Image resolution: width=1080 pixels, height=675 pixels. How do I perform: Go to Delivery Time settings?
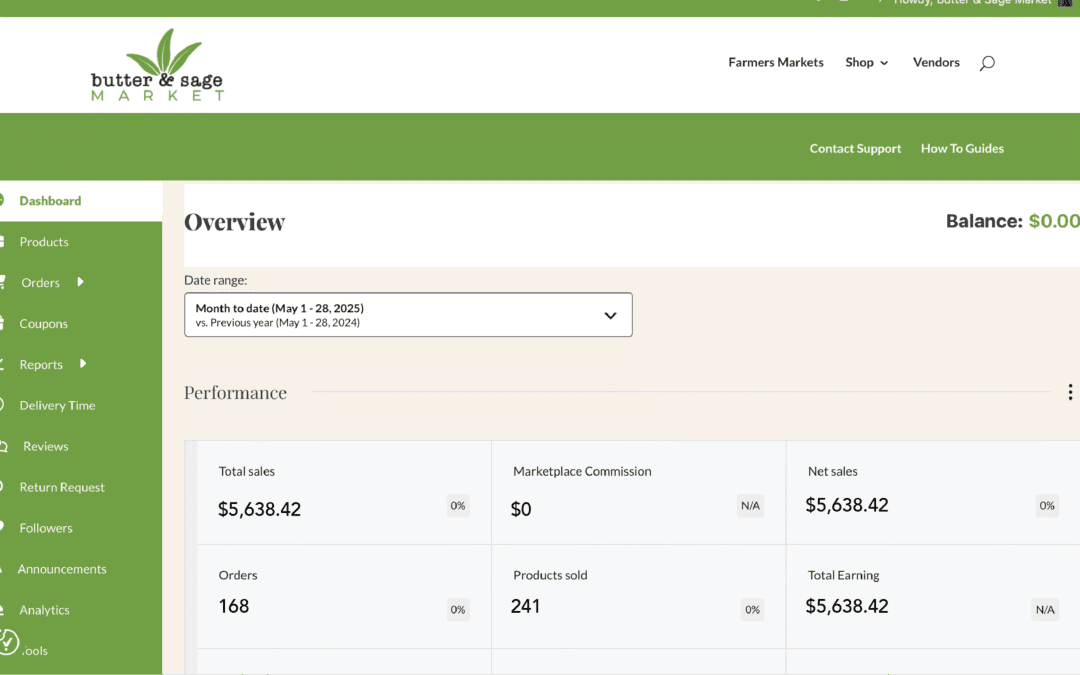point(57,405)
